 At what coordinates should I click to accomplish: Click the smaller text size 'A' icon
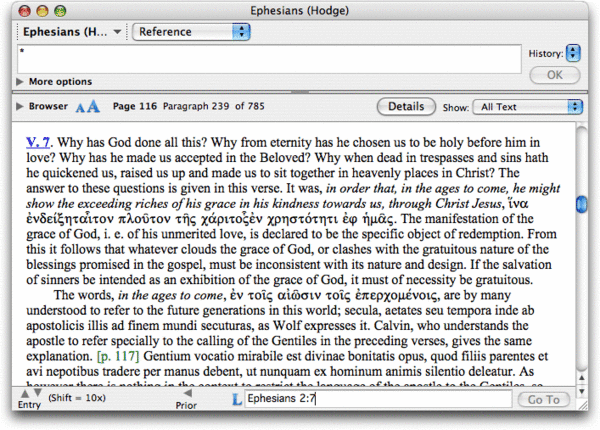point(80,106)
